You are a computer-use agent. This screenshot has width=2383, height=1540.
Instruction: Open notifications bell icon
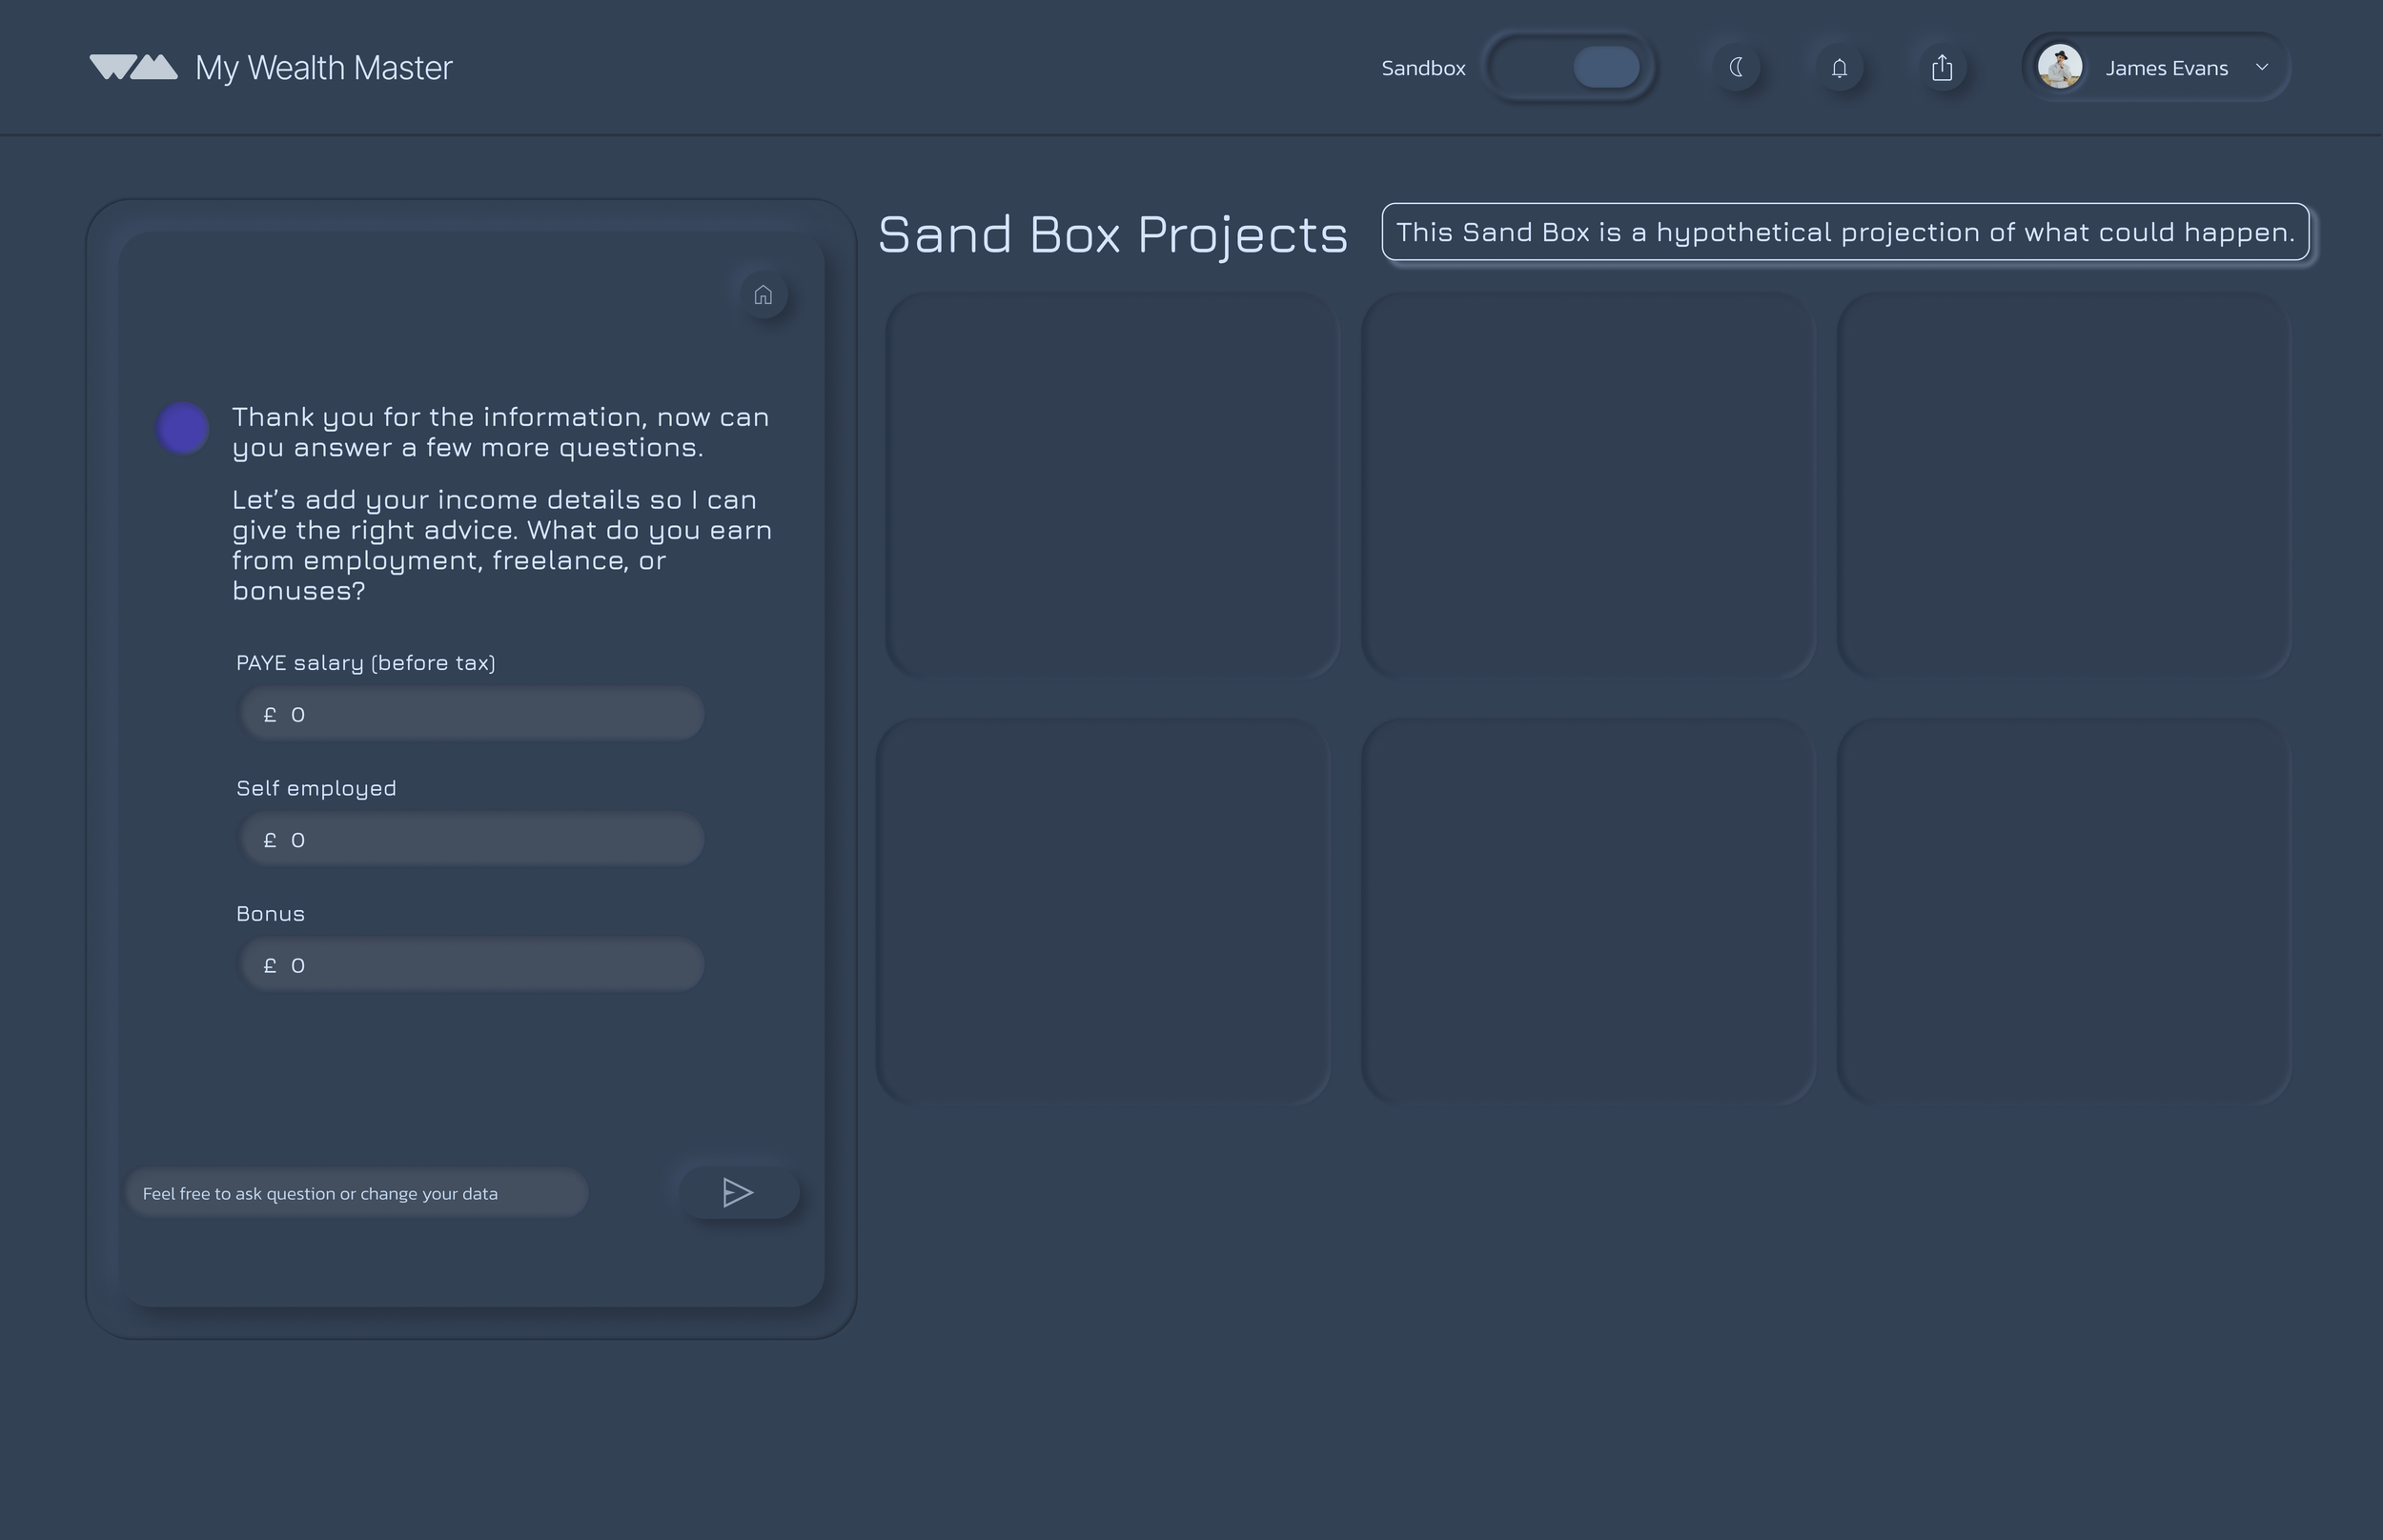[1839, 68]
